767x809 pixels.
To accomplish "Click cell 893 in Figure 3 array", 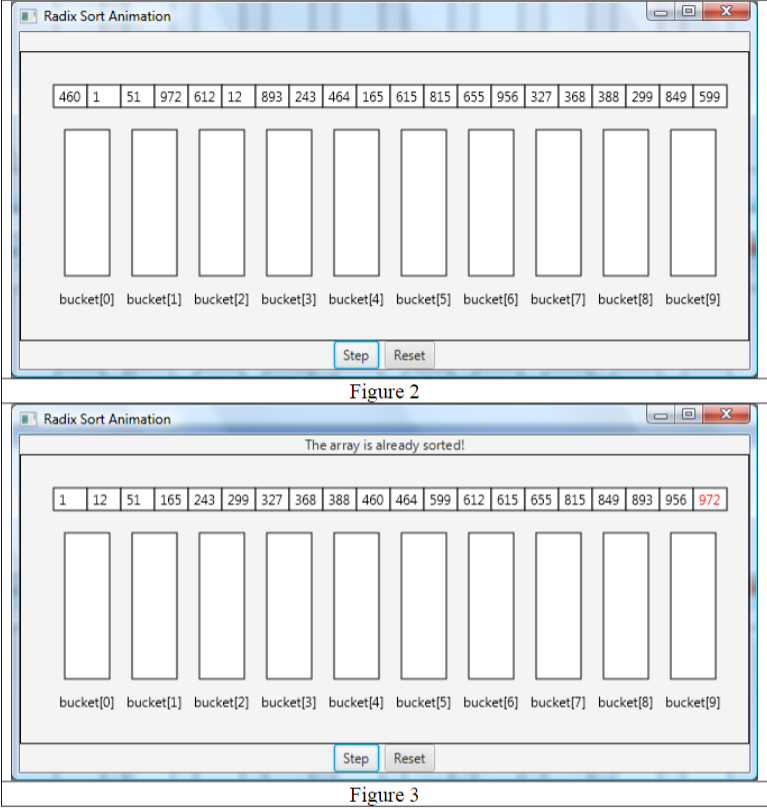I will click(642, 499).
